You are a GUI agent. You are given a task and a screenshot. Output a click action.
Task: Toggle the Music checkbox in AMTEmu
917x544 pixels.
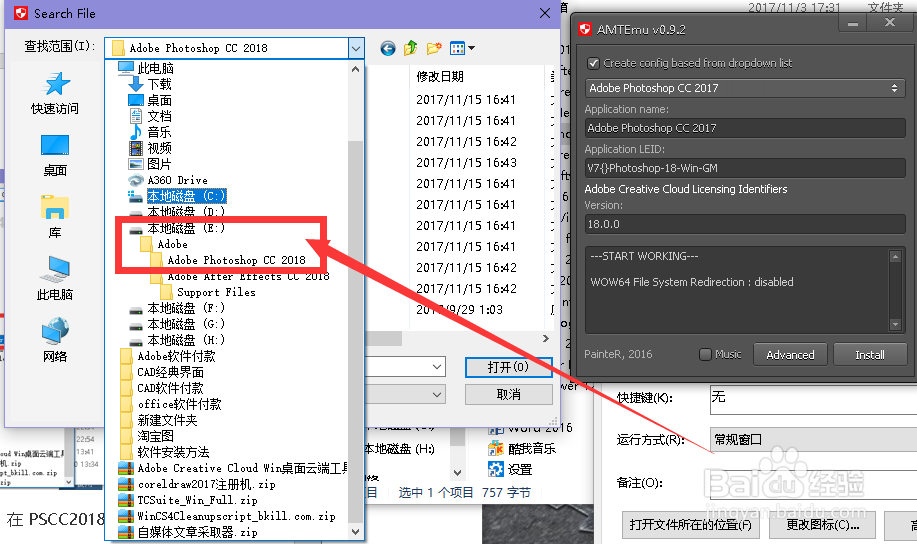click(705, 354)
